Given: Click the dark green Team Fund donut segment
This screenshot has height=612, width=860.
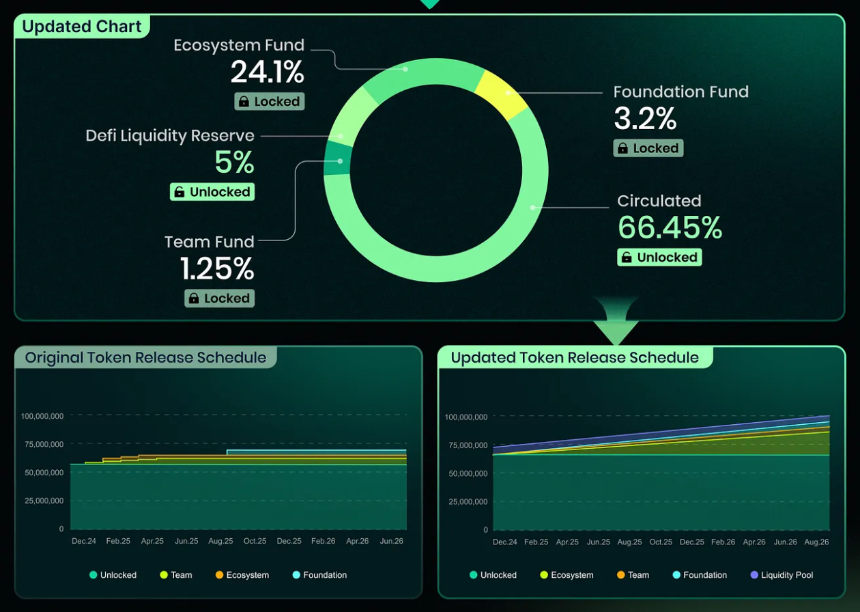Looking at the screenshot, I should [x=338, y=158].
